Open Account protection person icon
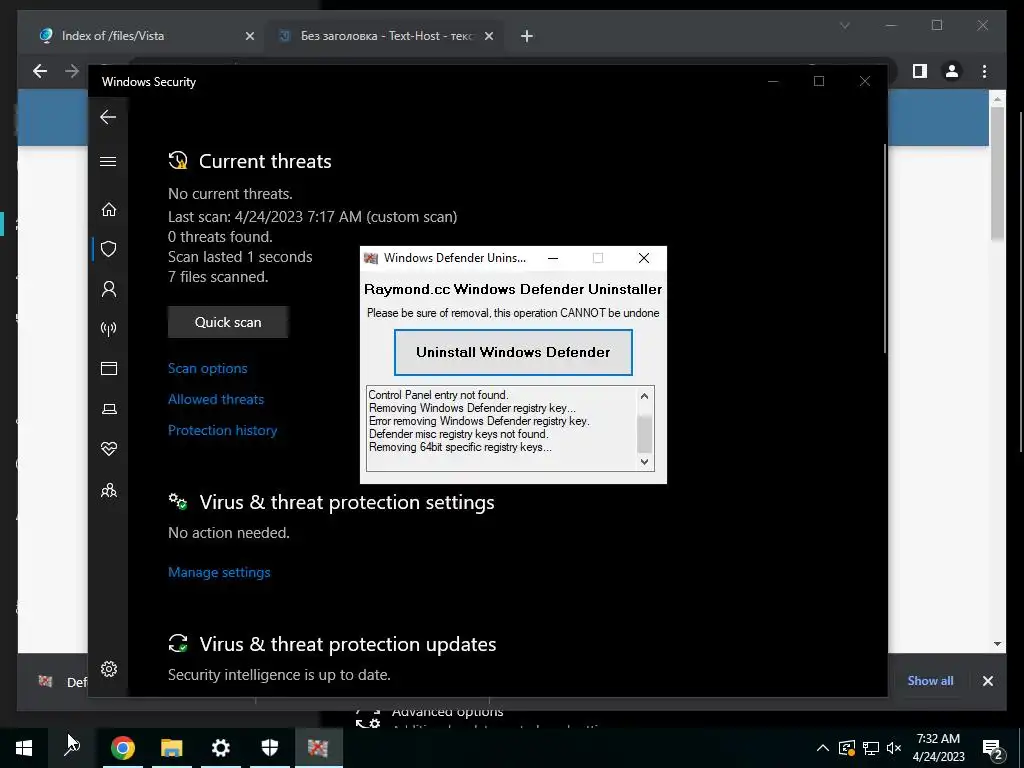The width and height of the screenshot is (1024, 768). click(x=108, y=289)
